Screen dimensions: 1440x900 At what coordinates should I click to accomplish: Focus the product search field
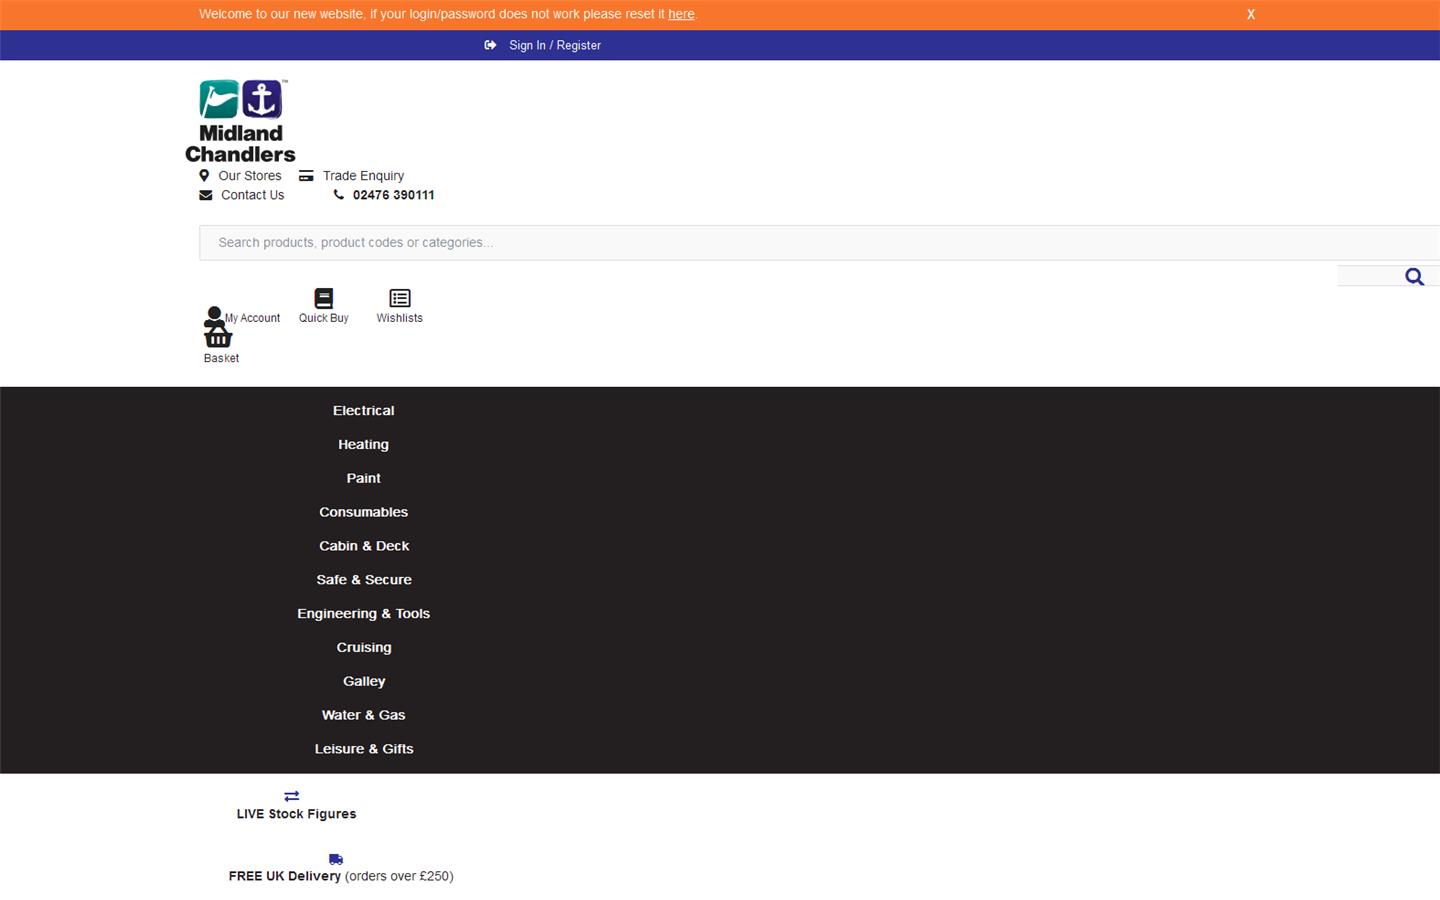[800, 243]
